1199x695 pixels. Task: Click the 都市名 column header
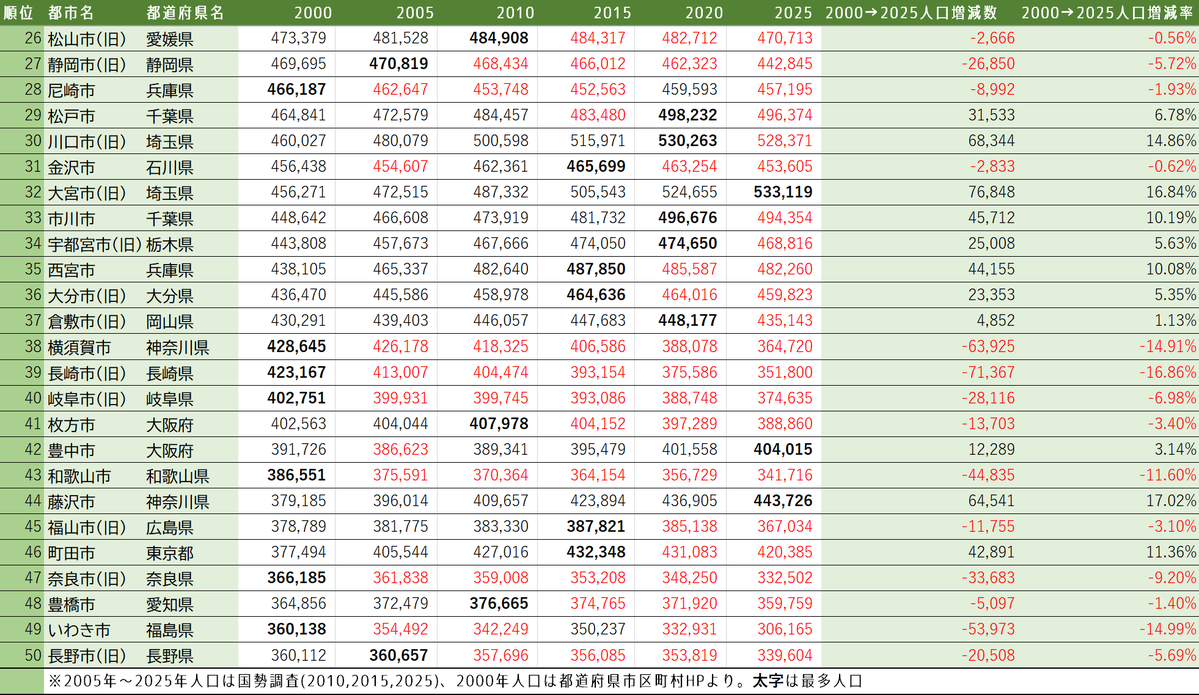(71, 13)
